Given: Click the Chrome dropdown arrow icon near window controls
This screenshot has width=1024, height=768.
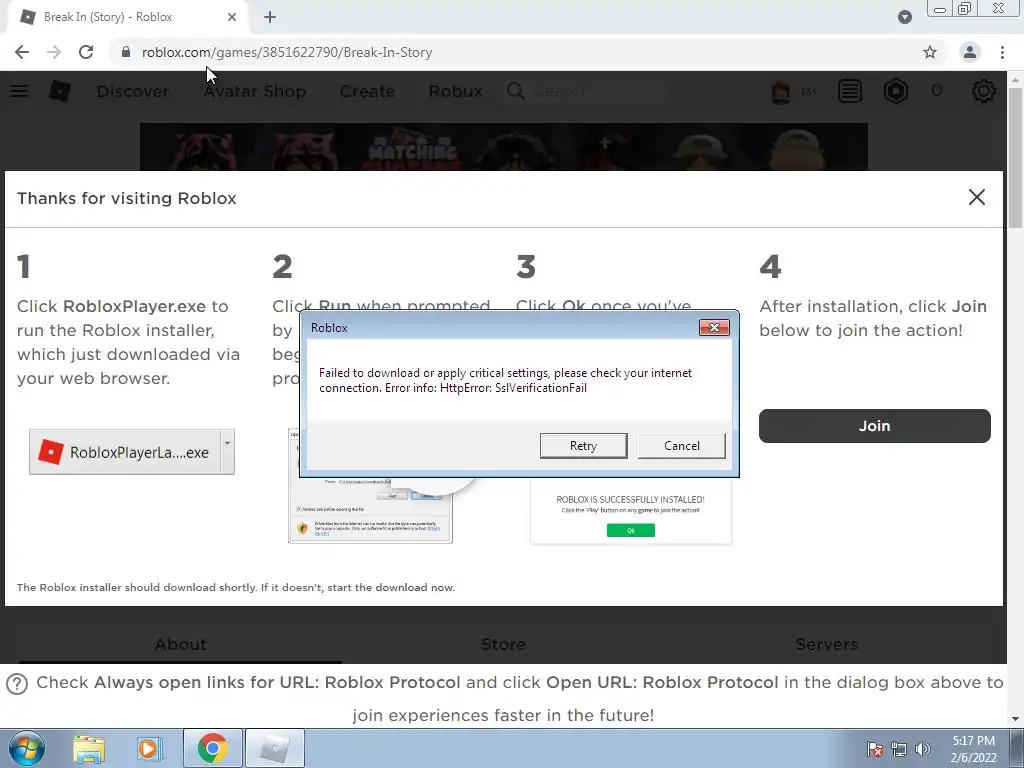Looking at the screenshot, I should (904, 17).
